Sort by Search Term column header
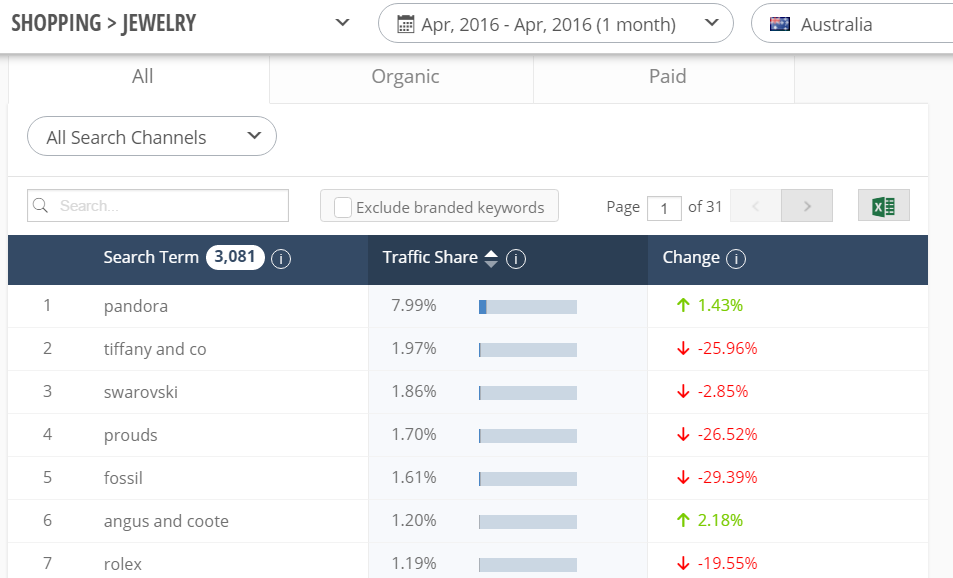The height and width of the screenshot is (578, 953). [x=151, y=257]
